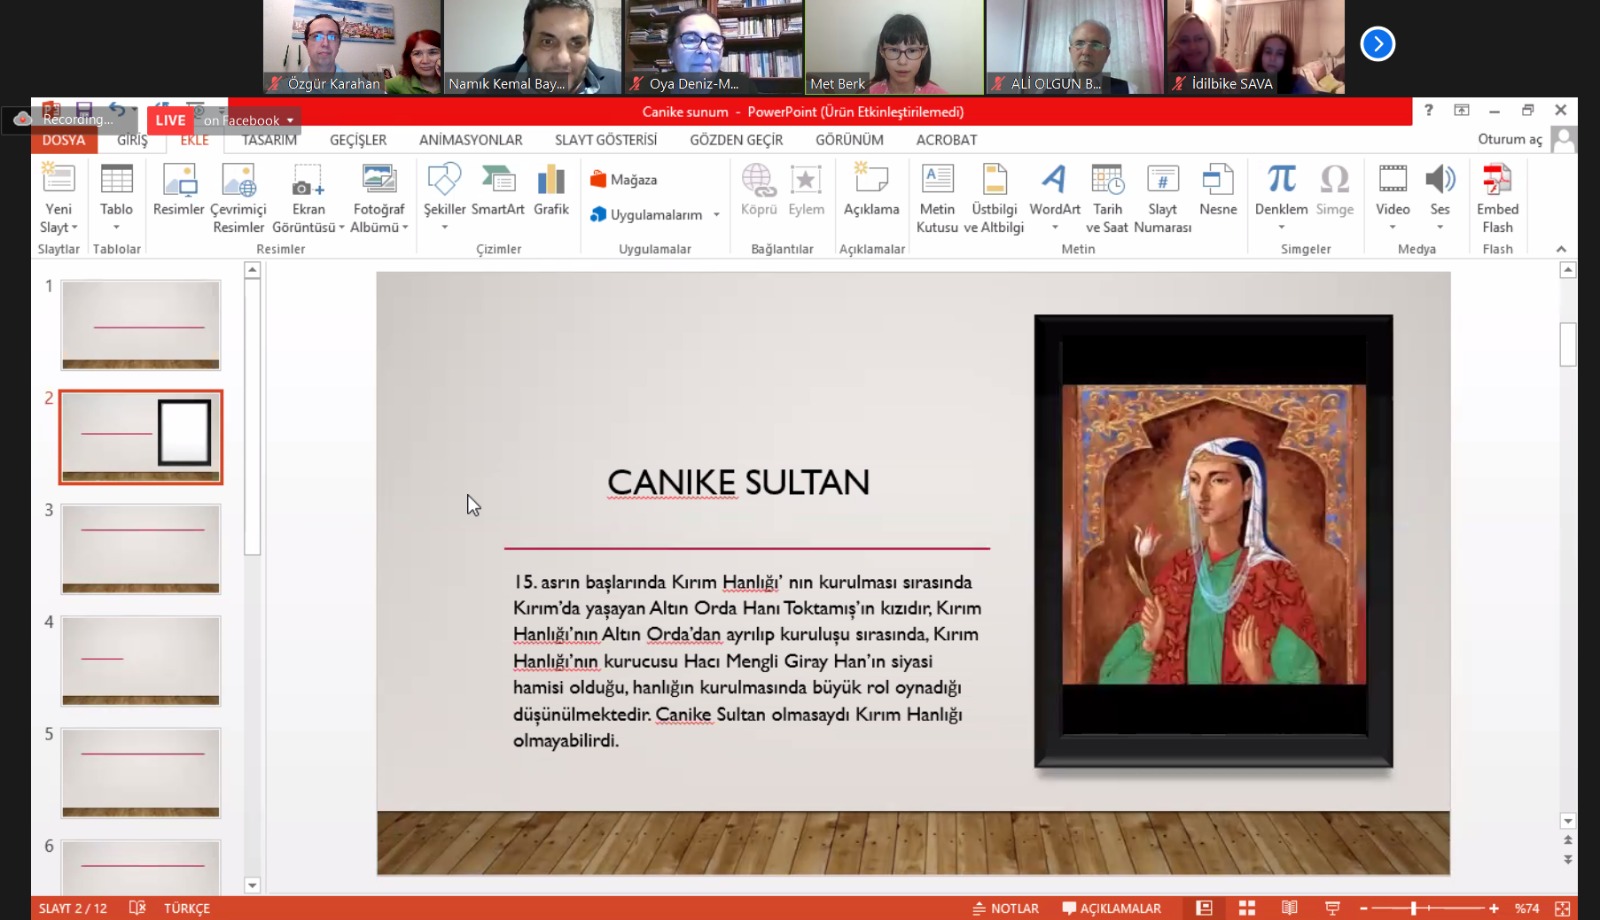Expand the Uygulamalarım dropdown

(x=716, y=215)
